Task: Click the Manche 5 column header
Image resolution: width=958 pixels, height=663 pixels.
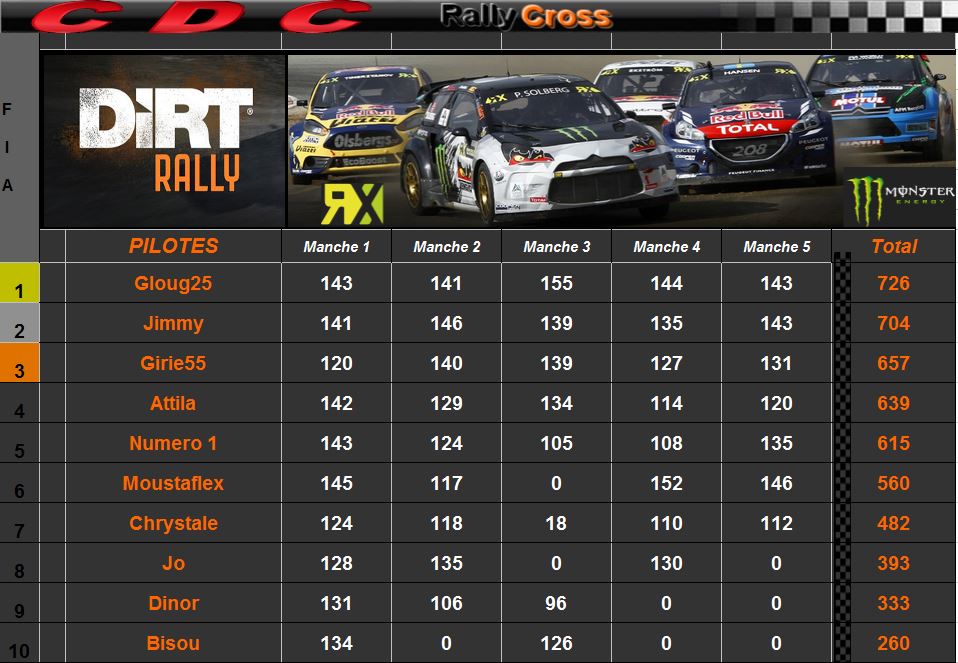Action: 777,247
